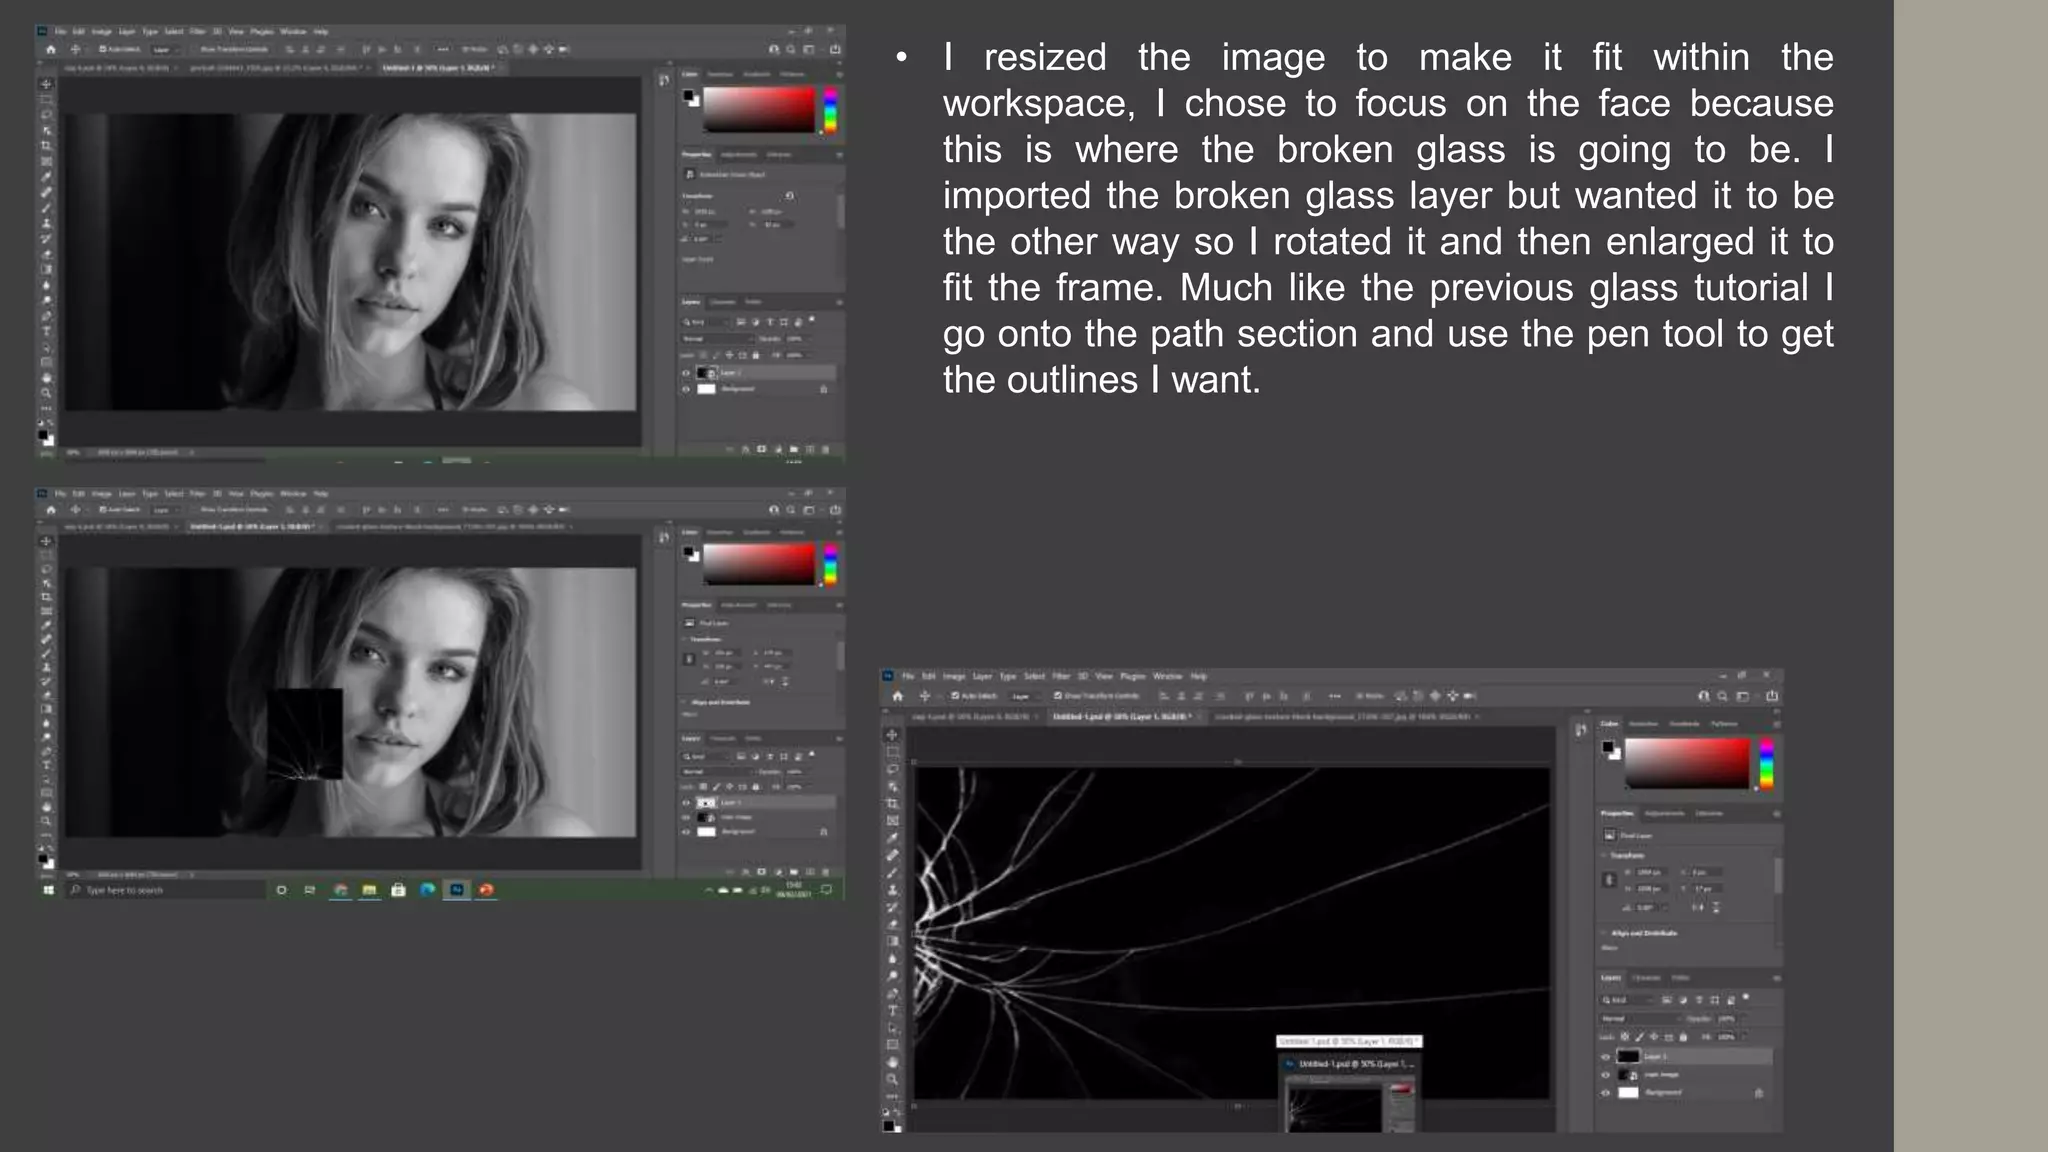Toggle layer filtering switch in cracked-glass screenshot
The width and height of the screenshot is (2048, 1152).
1746,997
